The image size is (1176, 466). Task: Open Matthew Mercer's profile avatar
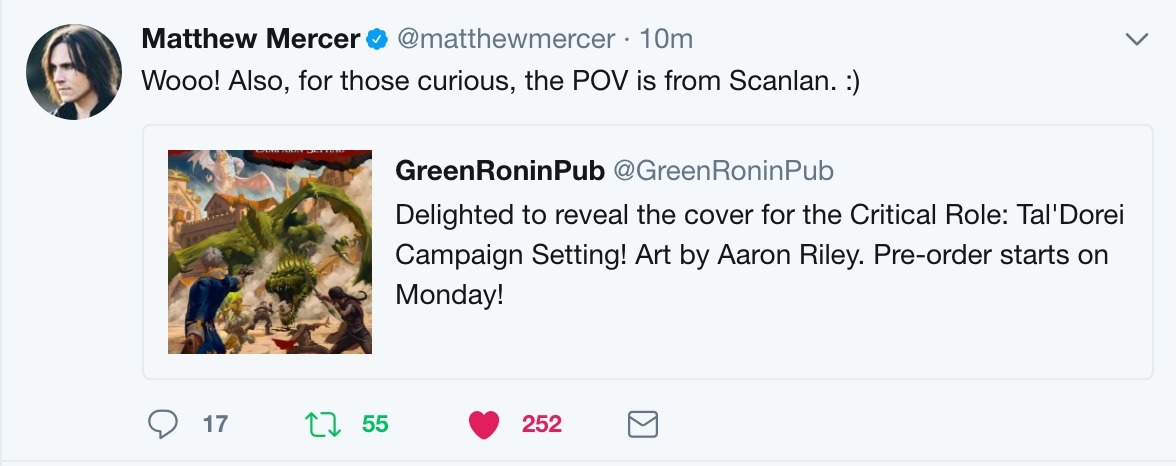(73, 71)
